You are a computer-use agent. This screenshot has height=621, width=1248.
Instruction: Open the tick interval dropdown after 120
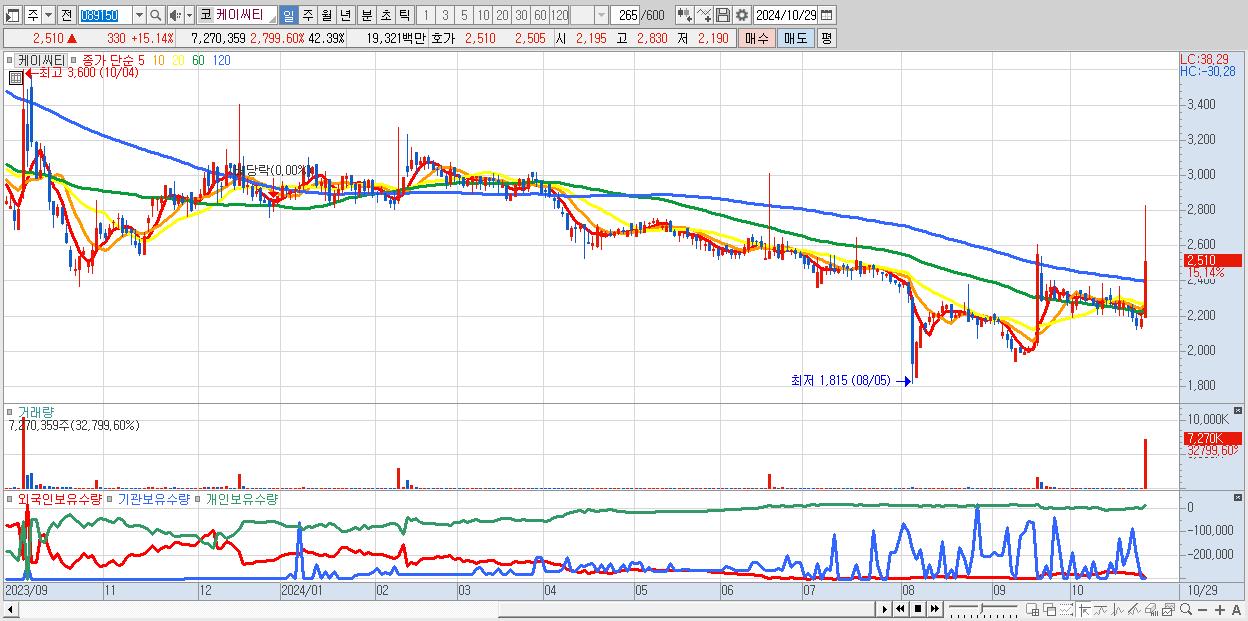pos(601,15)
